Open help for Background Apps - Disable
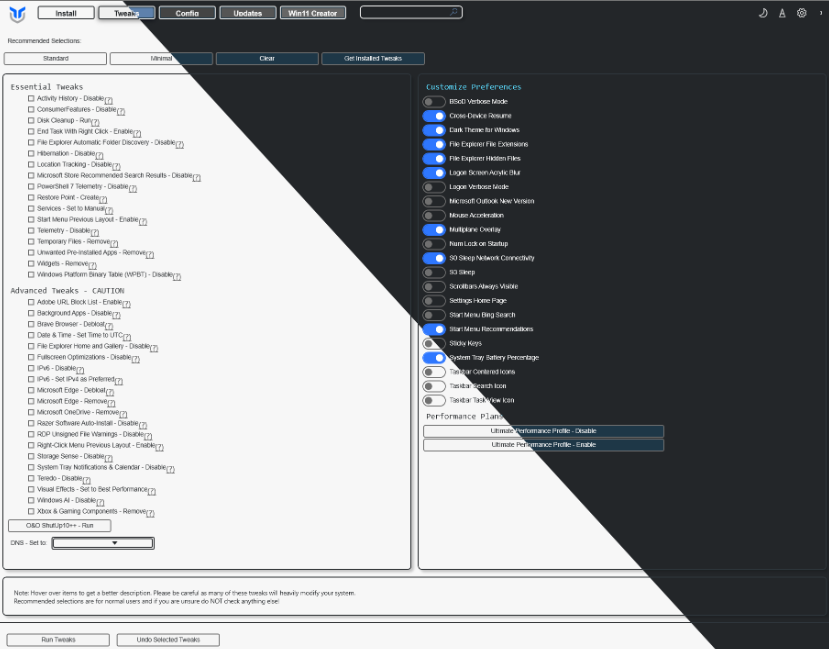Viewport: 829px width, 649px height. (x=116, y=315)
